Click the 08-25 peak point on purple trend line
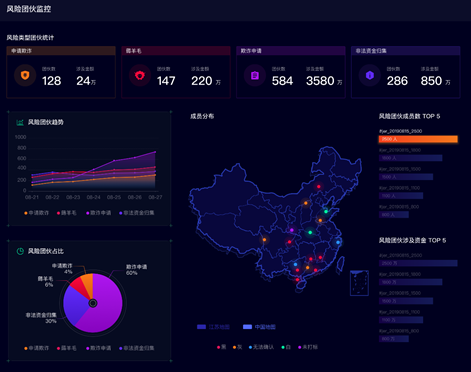The width and height of the screenshot is (471, 372). (114, 161)
